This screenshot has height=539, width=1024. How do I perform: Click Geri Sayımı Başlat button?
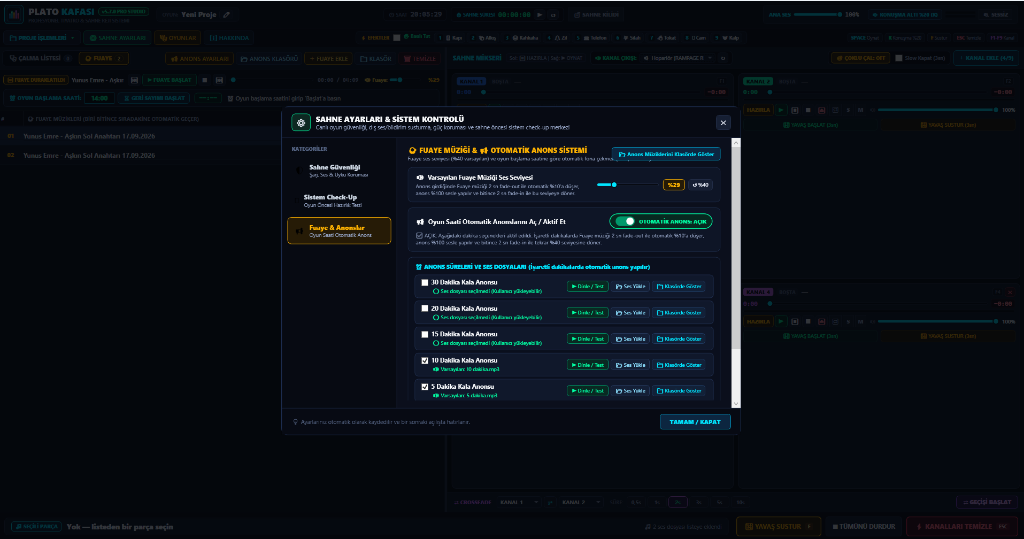(x=155, y=98)
